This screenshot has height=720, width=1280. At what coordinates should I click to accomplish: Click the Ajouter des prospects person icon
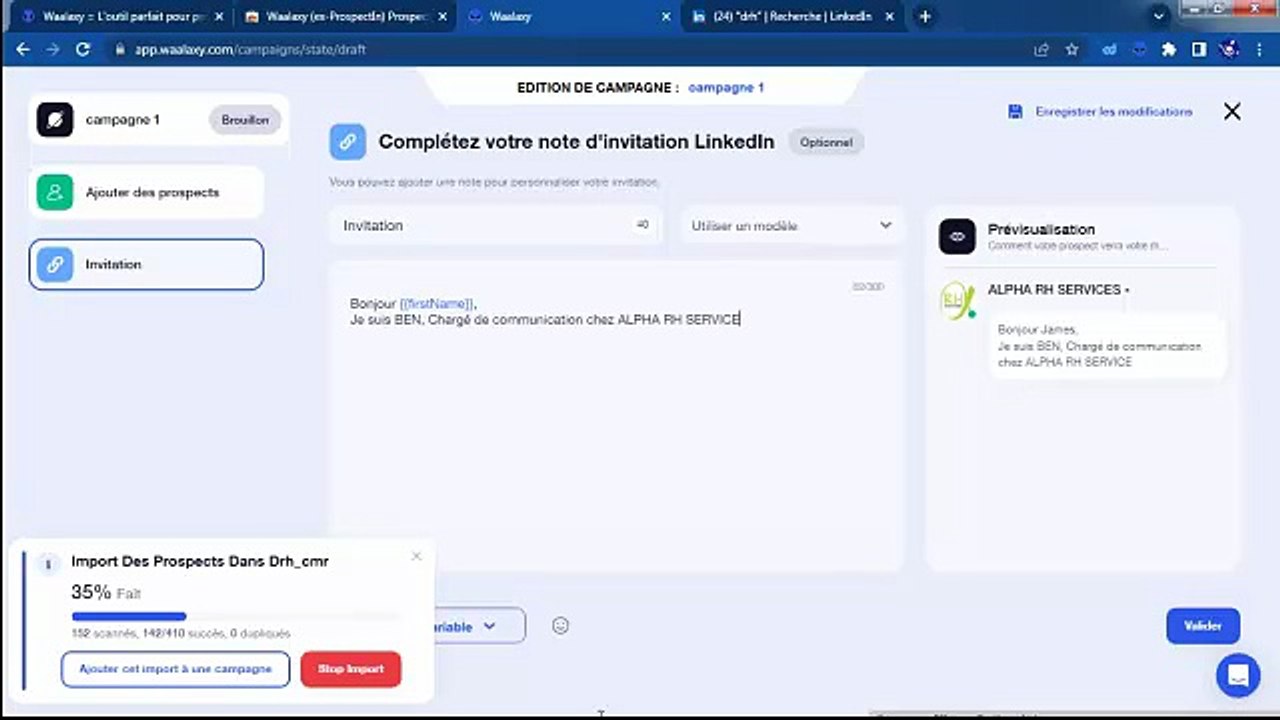pos(55,192)
